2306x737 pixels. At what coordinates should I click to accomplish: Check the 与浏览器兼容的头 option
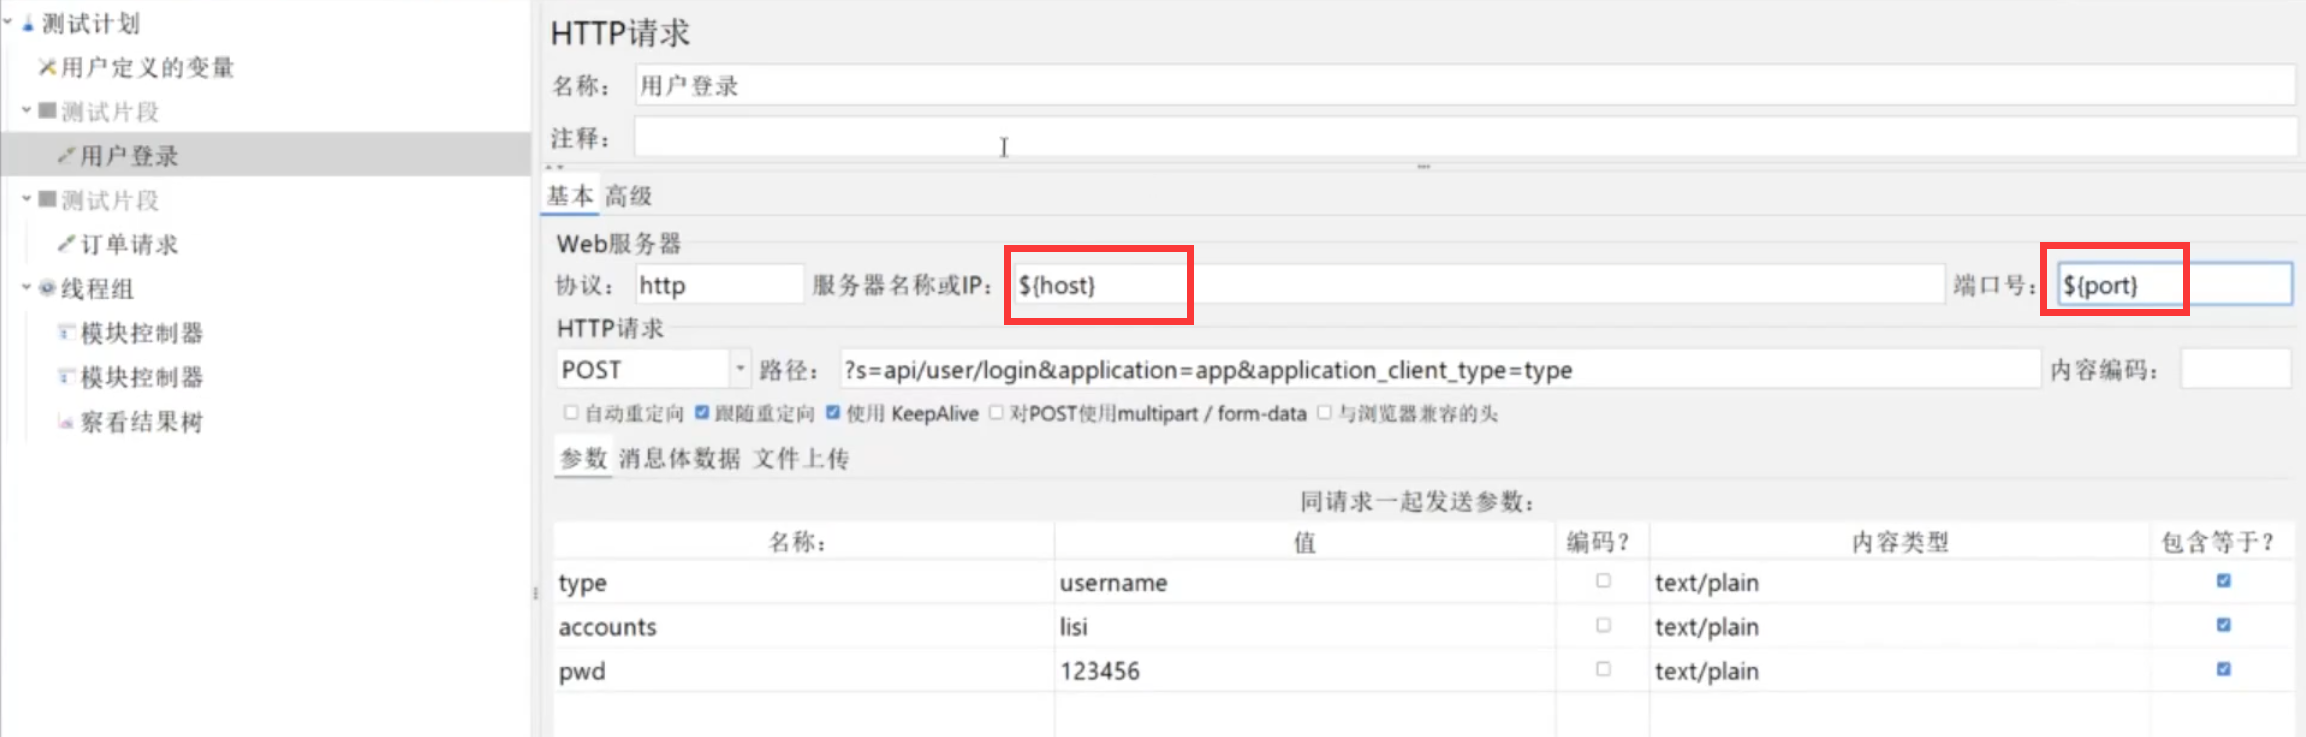click(1324, 413)
